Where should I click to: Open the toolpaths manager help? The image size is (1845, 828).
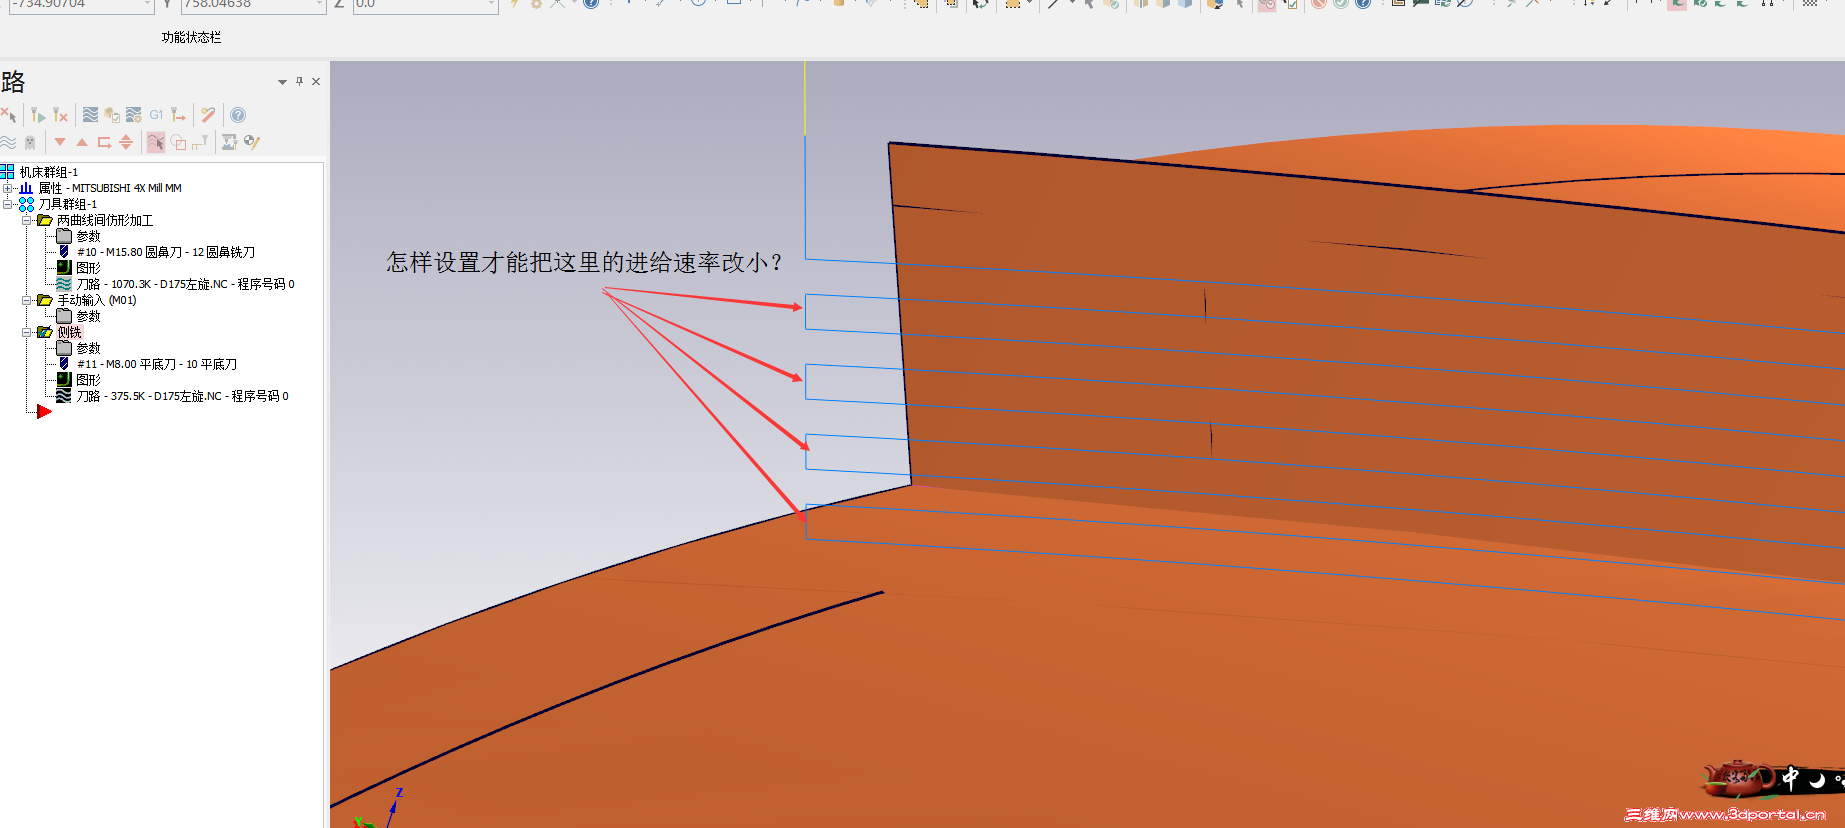coord(238,115)
